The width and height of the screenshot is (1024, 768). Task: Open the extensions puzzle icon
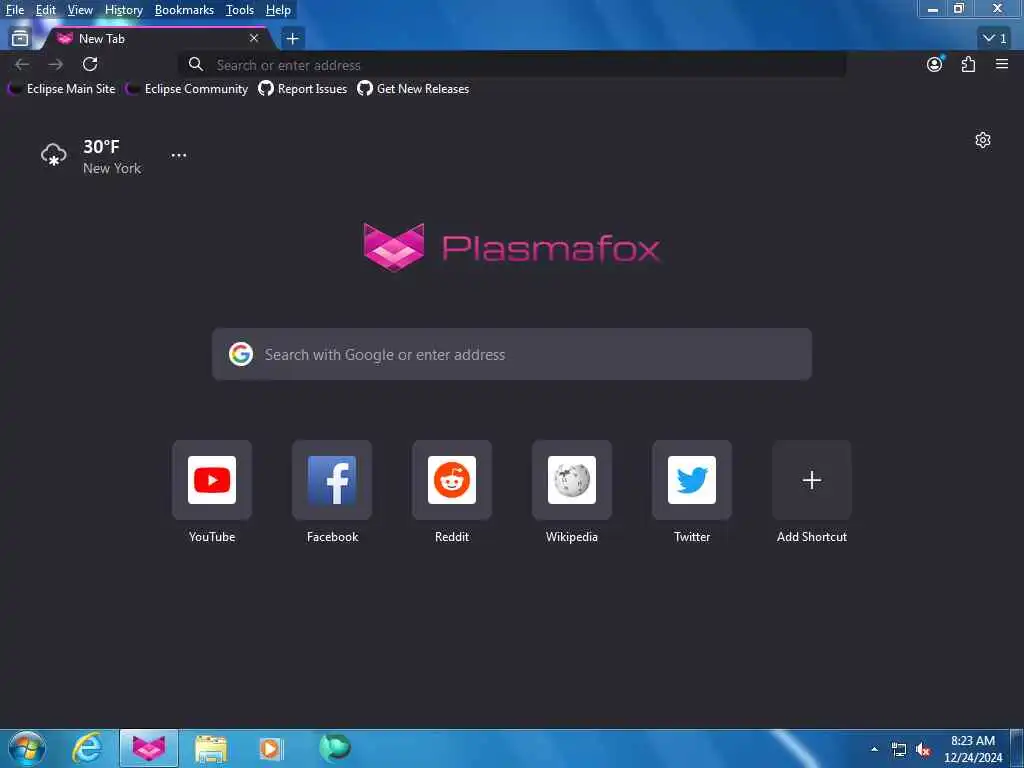pos(968,64)
